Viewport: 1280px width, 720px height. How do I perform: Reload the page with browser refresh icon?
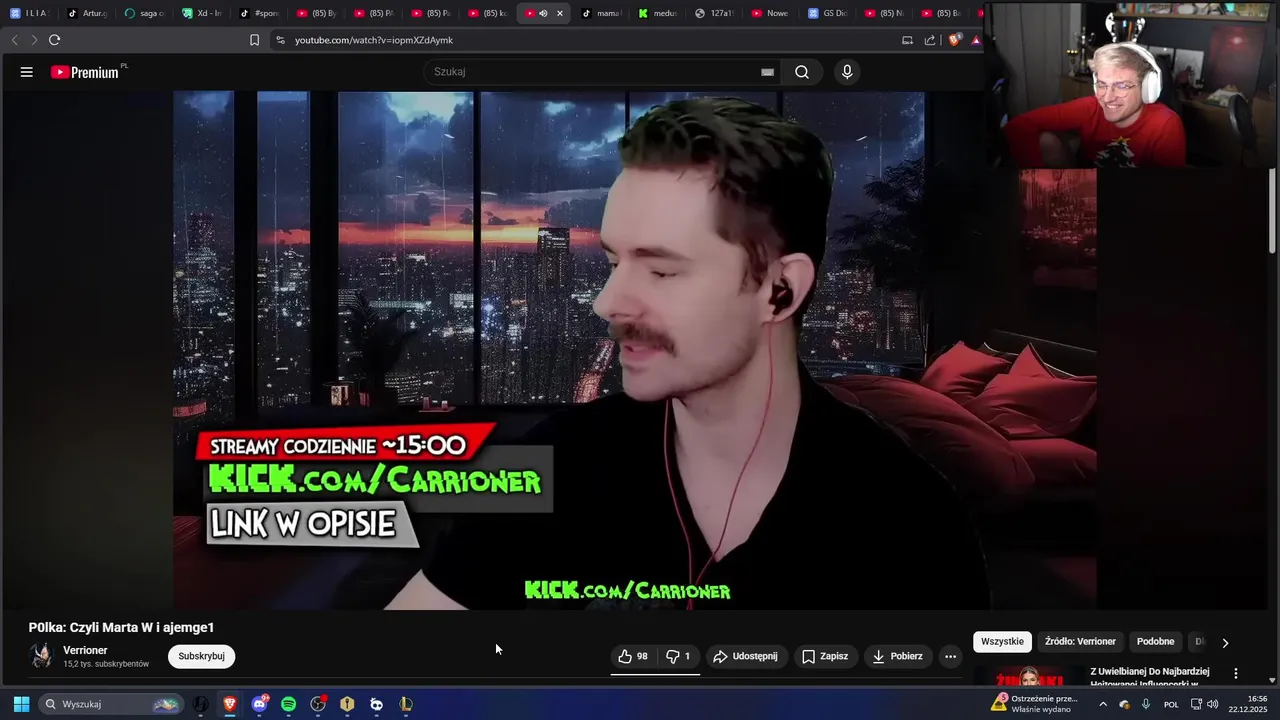point(54,40)
